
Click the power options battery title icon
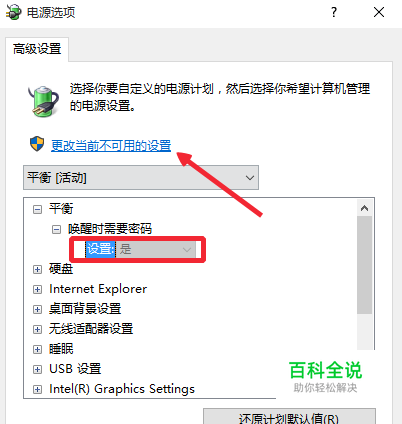click(x=13, y=12)
